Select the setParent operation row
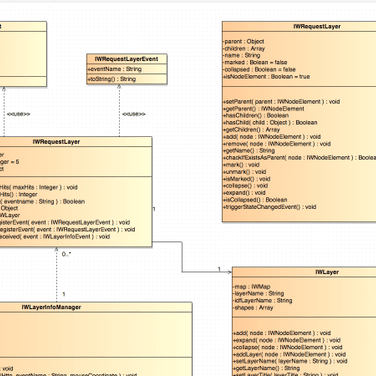 tap(281, 101)
